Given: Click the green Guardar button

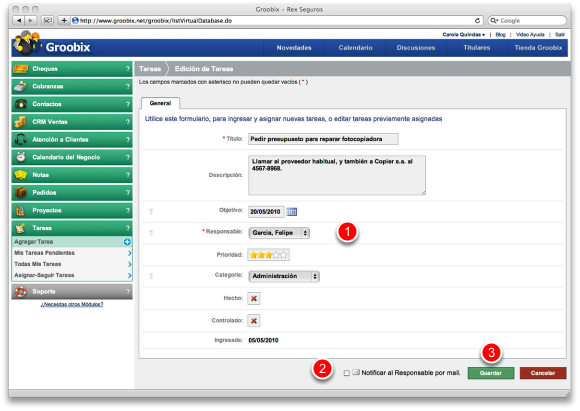Looking at the screenshot, I should pos(490,373).
